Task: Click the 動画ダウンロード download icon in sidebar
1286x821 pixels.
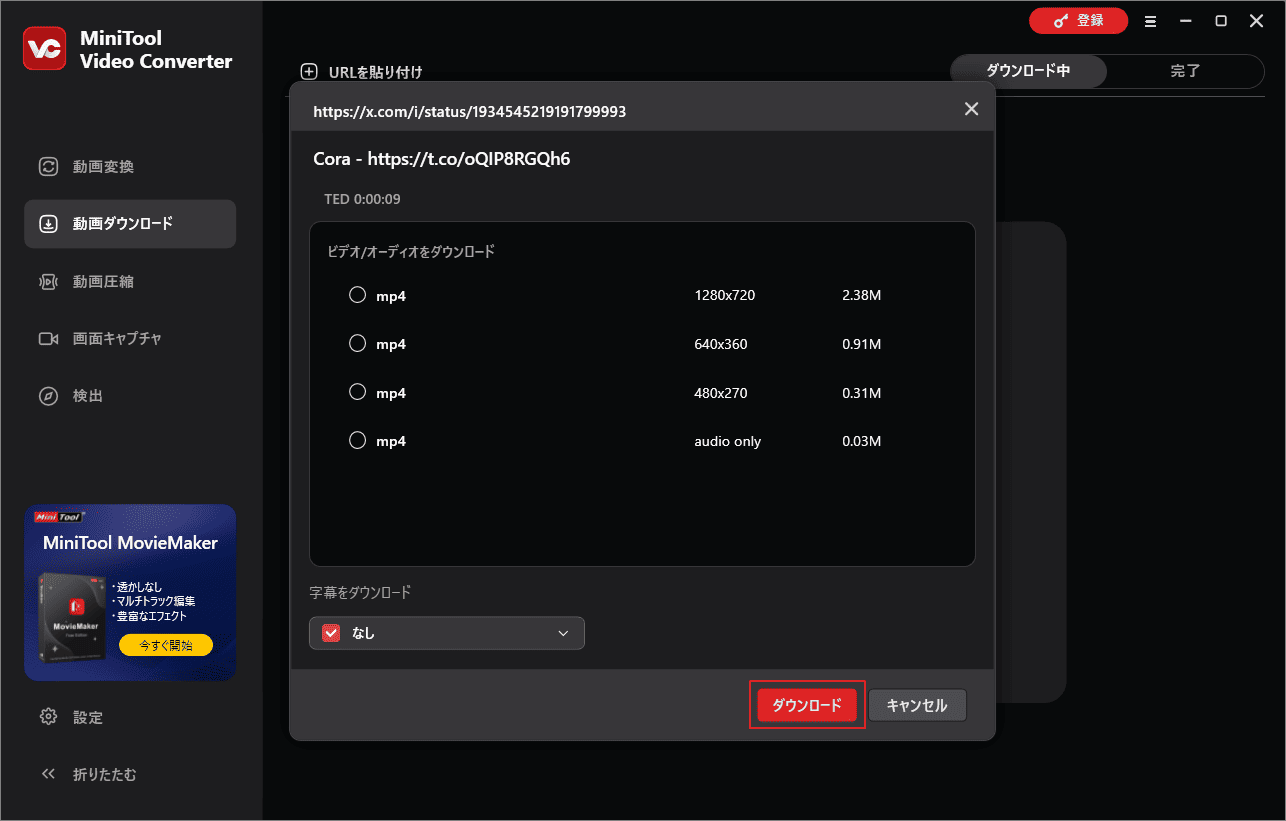Action: [x=48, y=224]
